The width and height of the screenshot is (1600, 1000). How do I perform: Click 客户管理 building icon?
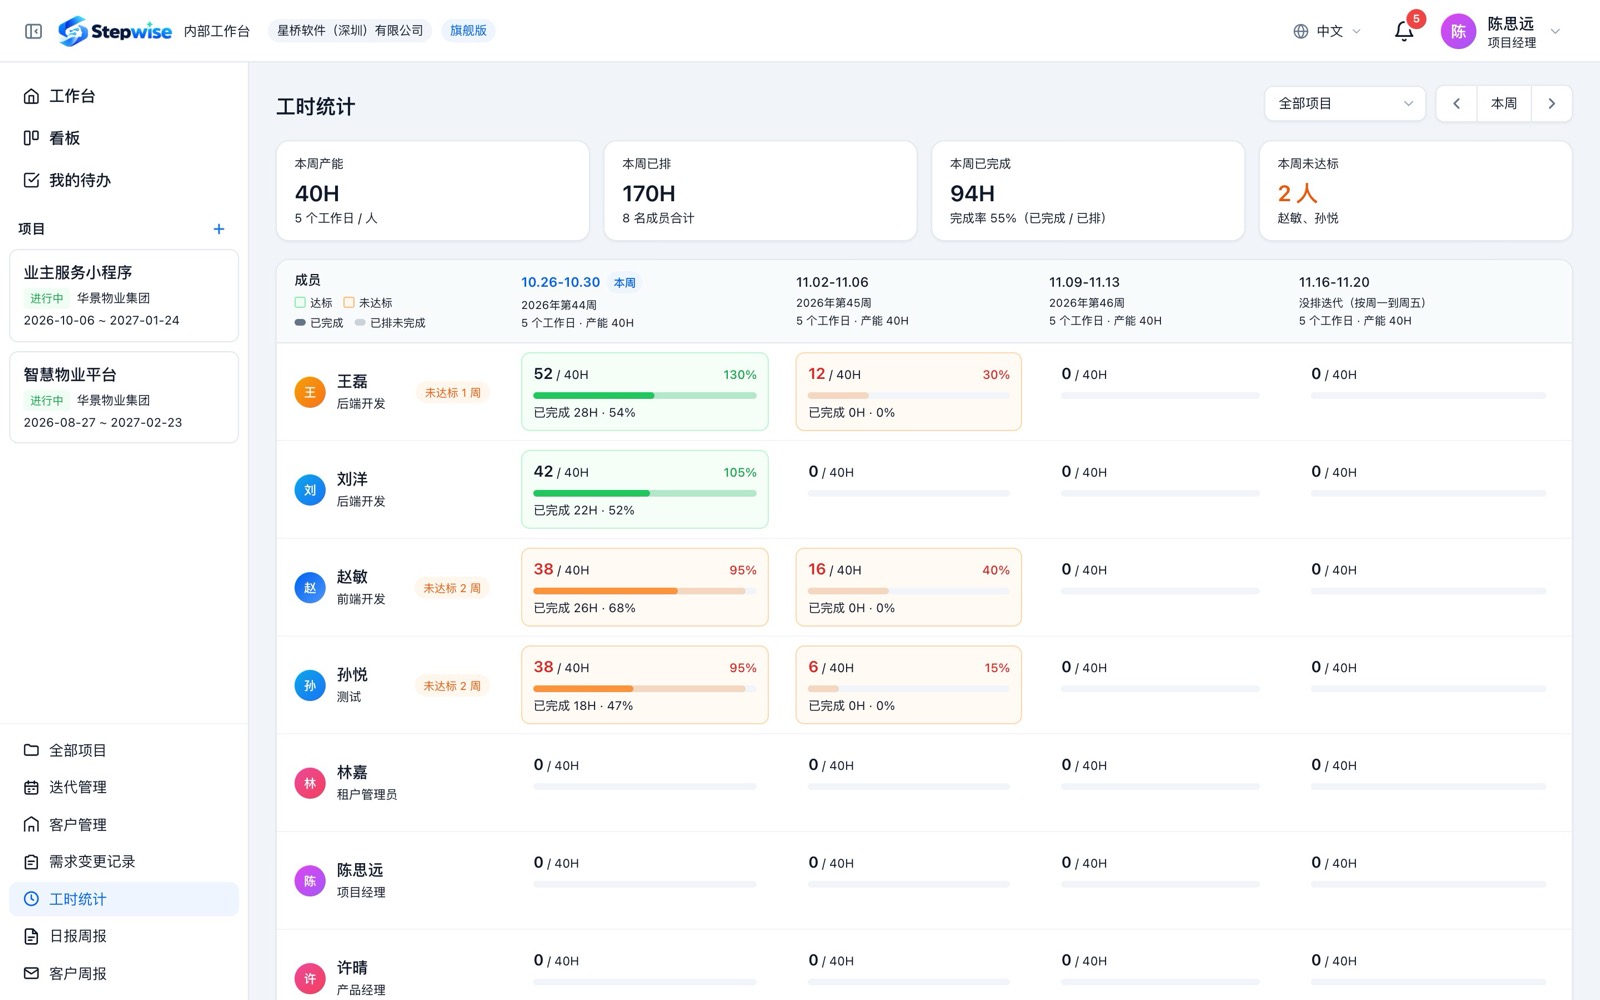[31, 825]
